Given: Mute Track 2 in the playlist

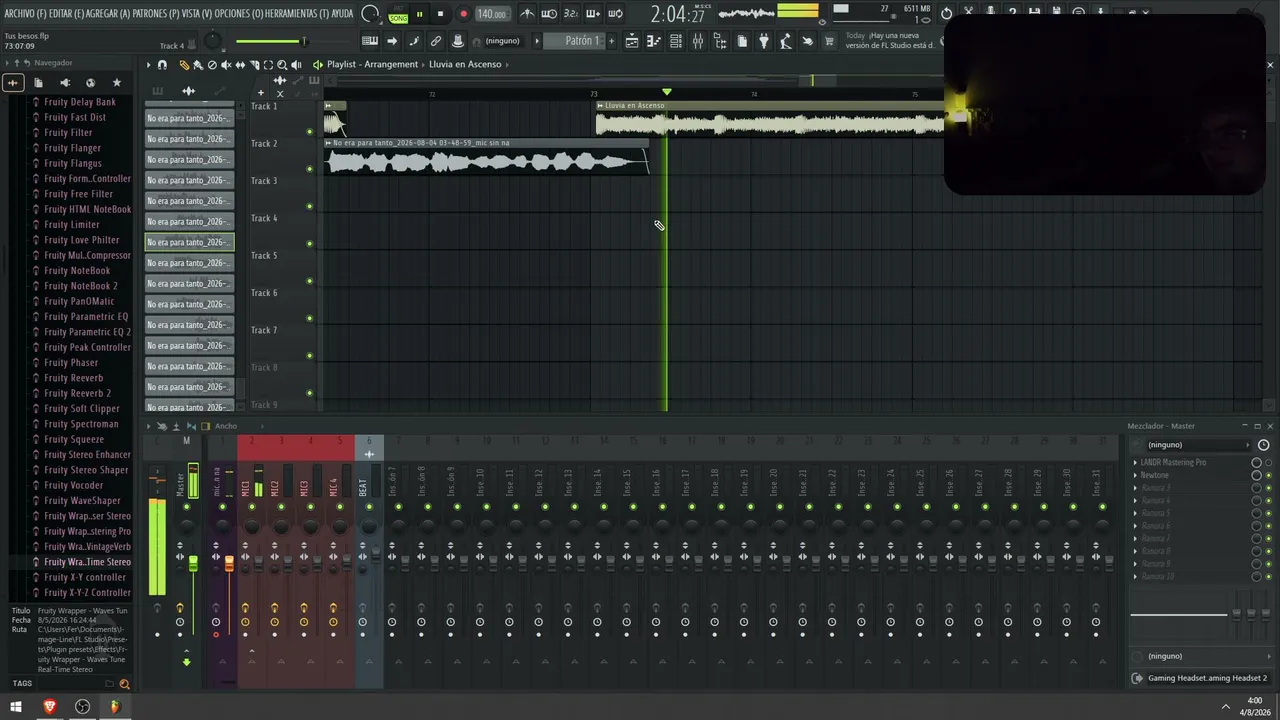Looking at the screenshot, I should coord(309,169).
